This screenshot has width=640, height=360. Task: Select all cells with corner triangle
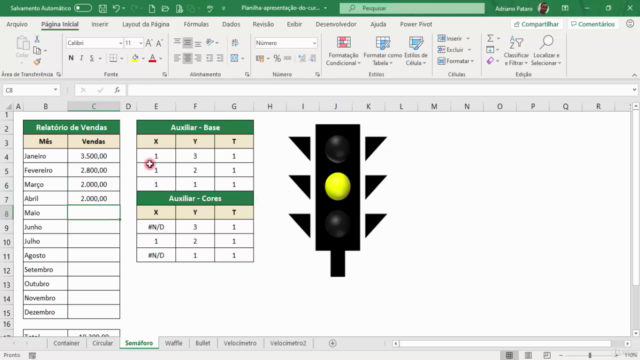8,107
